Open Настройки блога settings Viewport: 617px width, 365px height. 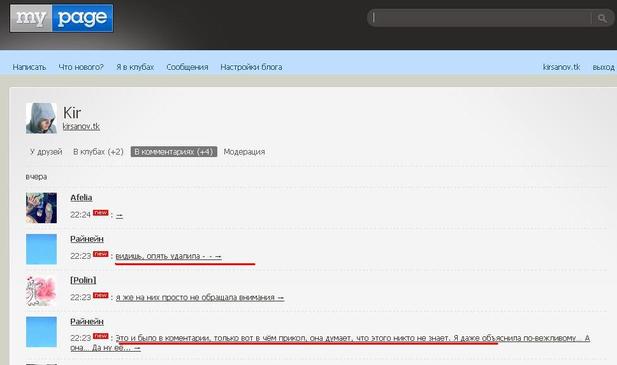coord(251,67)
